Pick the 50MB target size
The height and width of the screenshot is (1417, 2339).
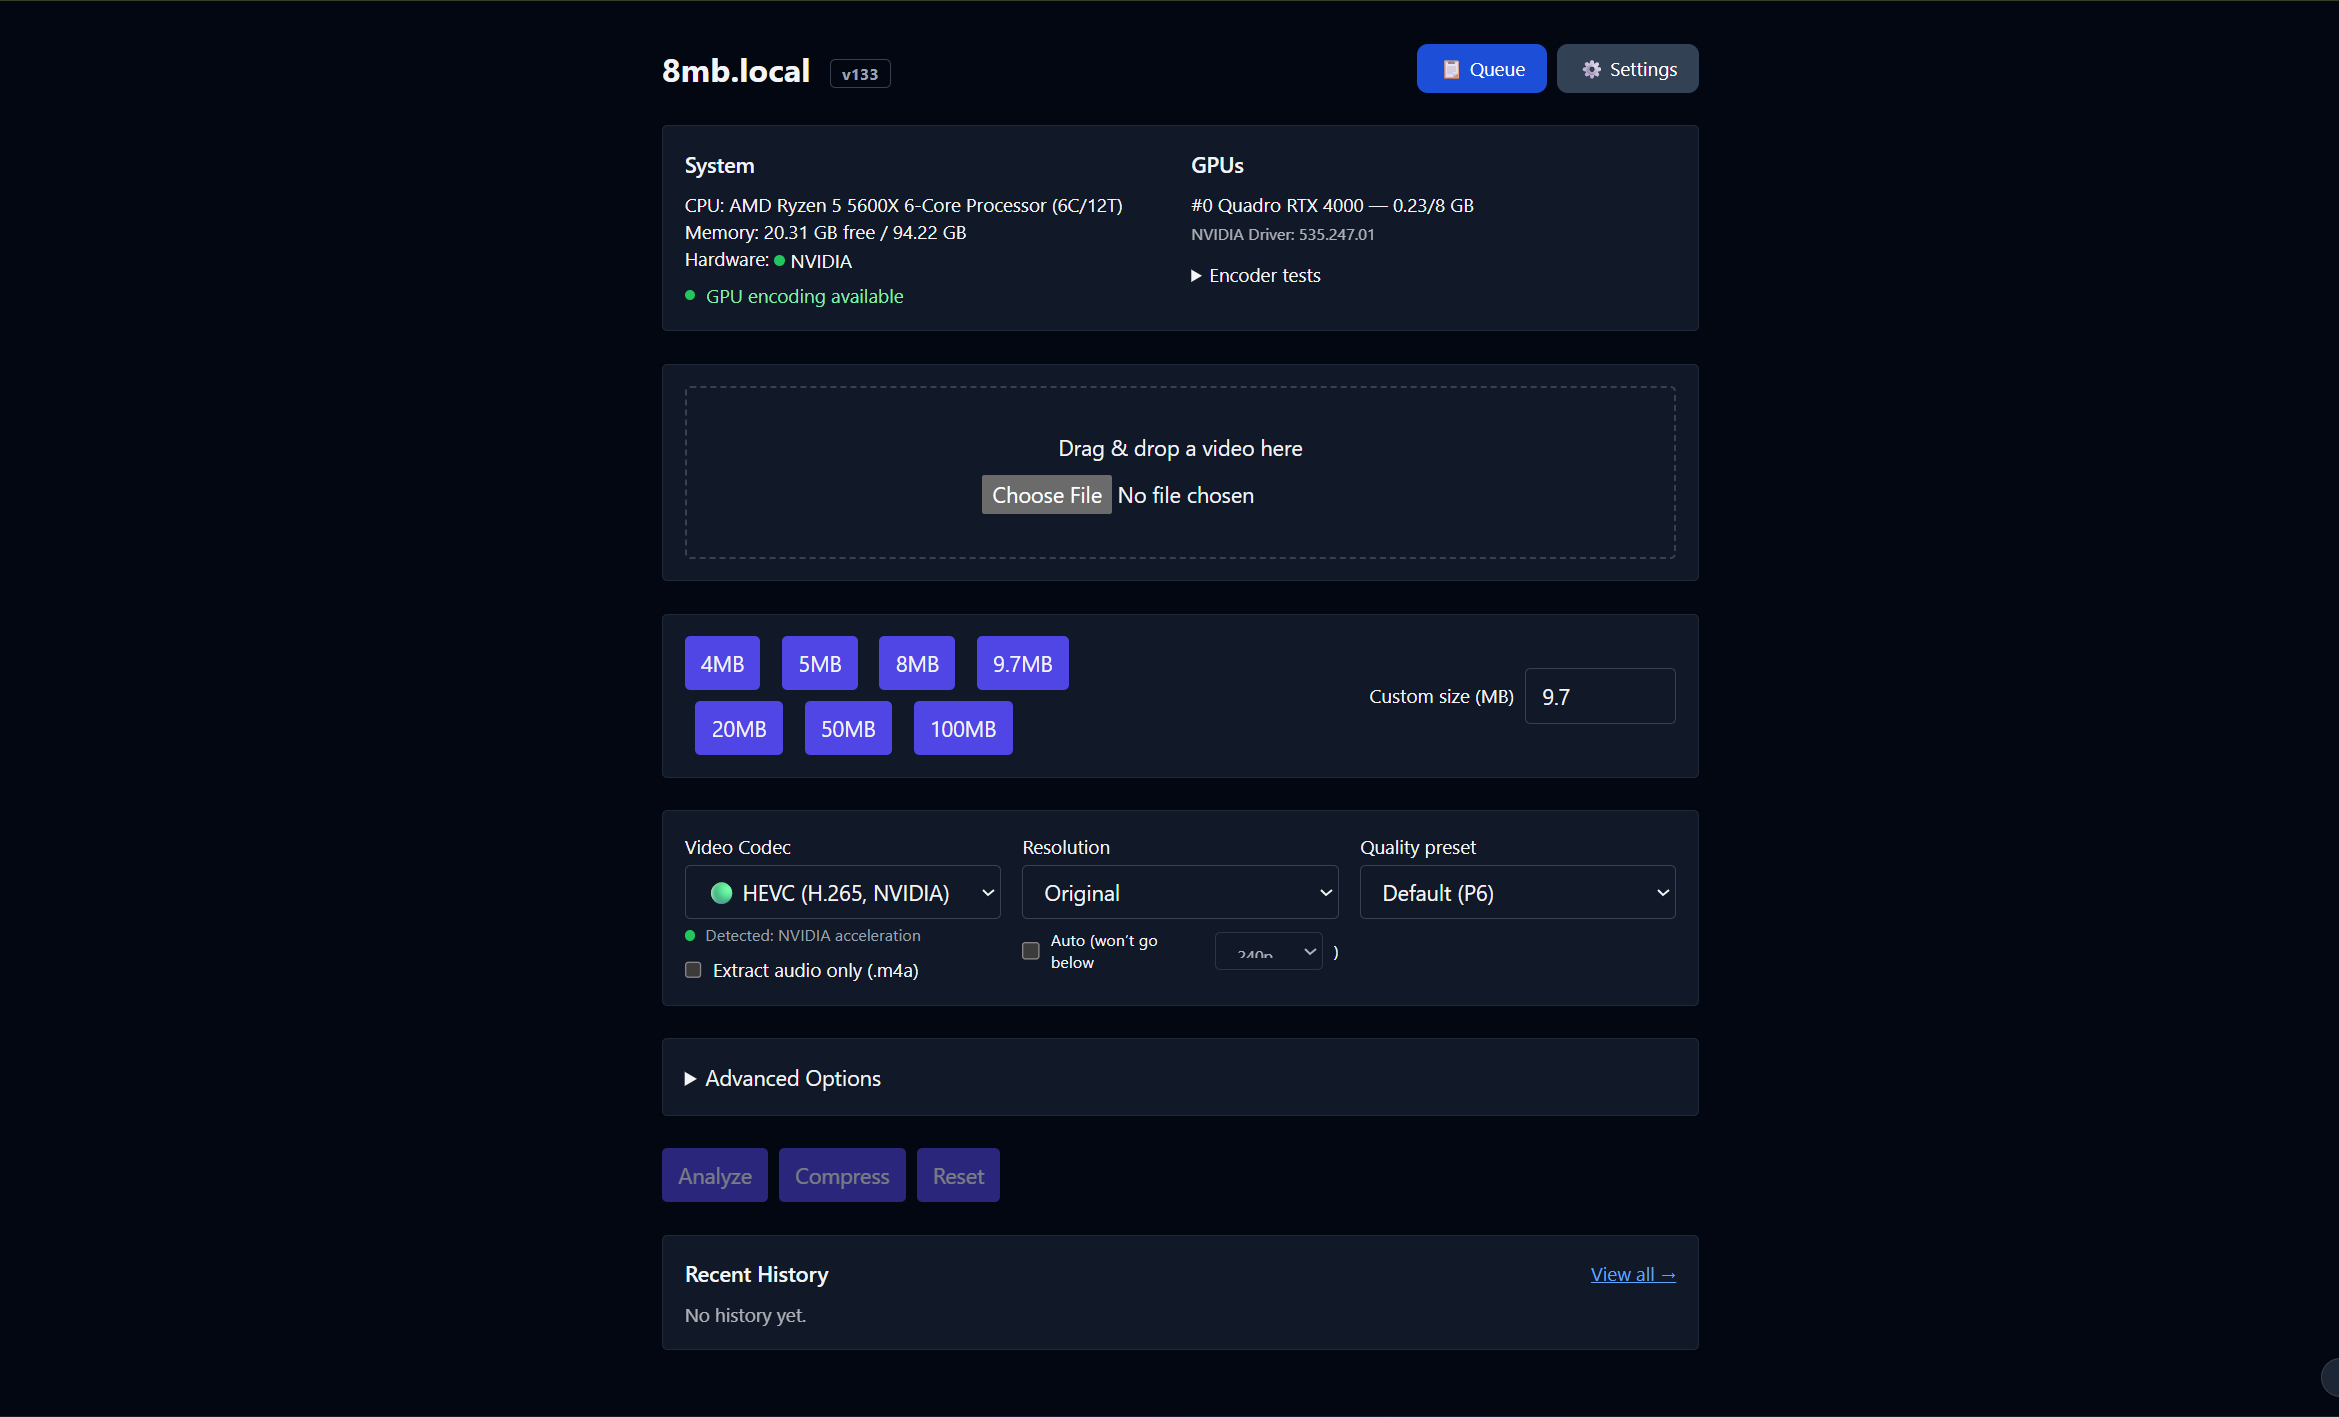[x=847, y=729]
